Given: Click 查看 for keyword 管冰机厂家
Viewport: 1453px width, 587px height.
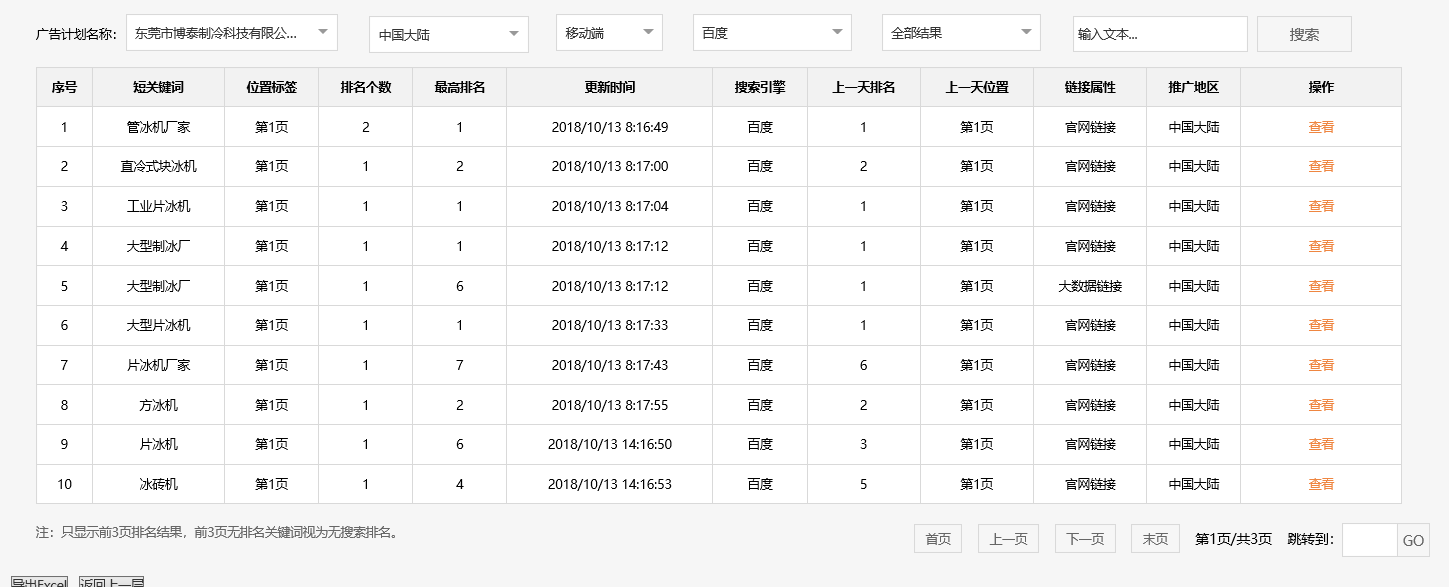Looking at the screenshot, I should click(1320, 126).
